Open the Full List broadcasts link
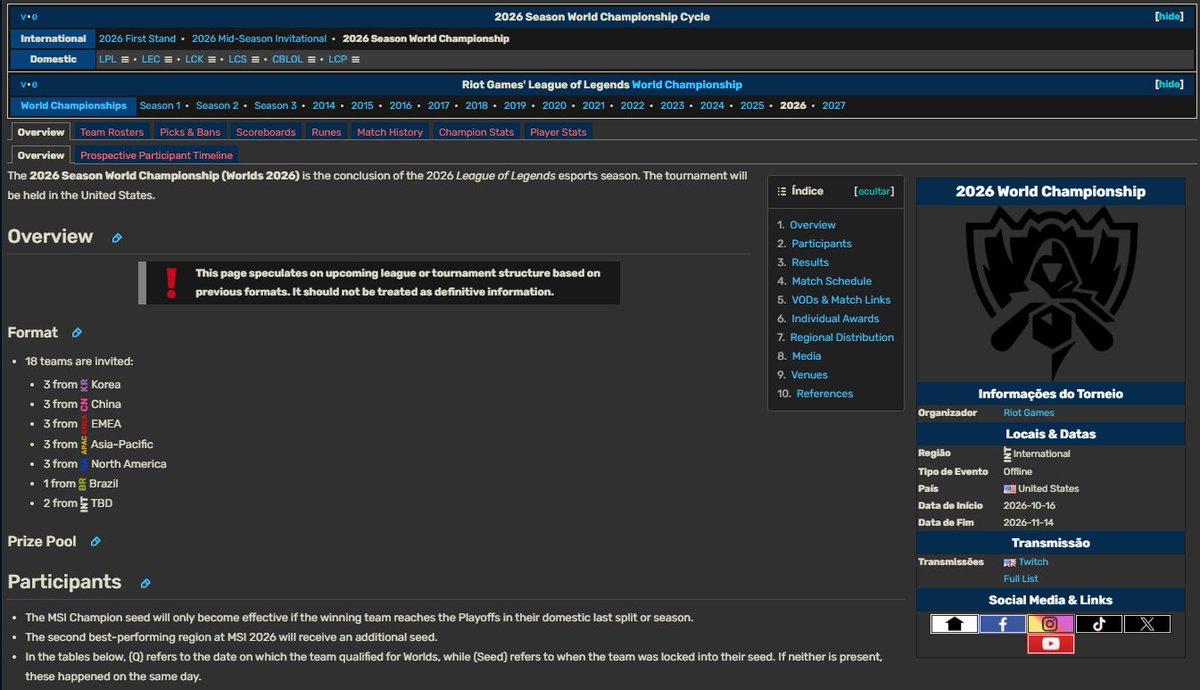 (x=1021, y=579)
